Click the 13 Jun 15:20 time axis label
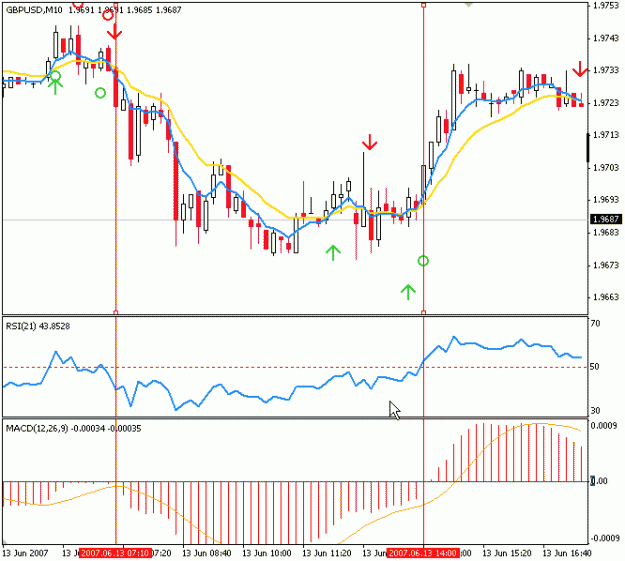 [x=507, y=553]
